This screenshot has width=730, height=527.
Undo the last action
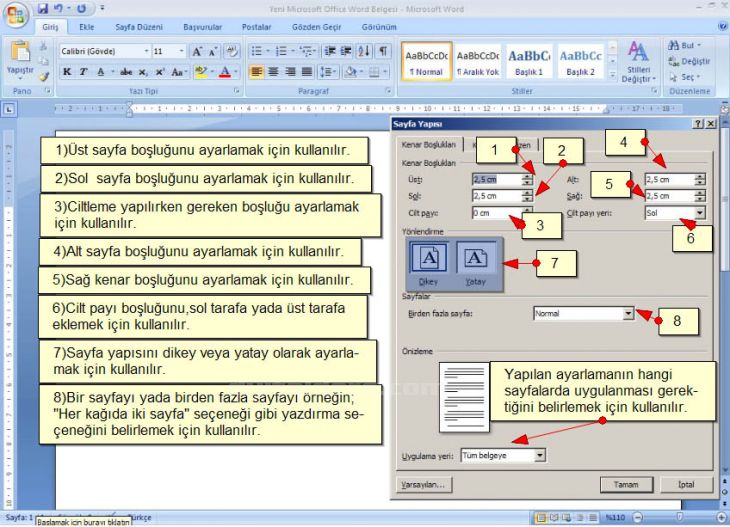pyautogui.click(x=58, y=8)
